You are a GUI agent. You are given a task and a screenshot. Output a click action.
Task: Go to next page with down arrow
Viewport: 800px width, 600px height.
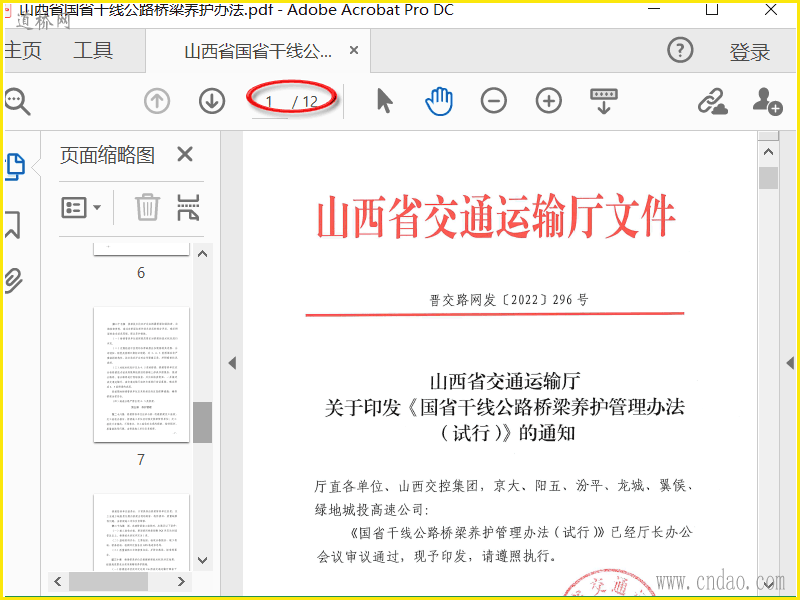(x=212, y=101)
